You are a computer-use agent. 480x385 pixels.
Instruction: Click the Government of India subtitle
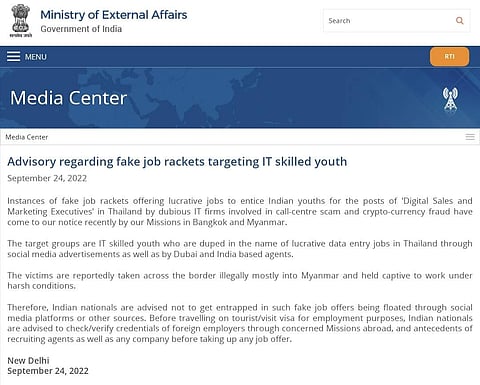click(81, 29)
